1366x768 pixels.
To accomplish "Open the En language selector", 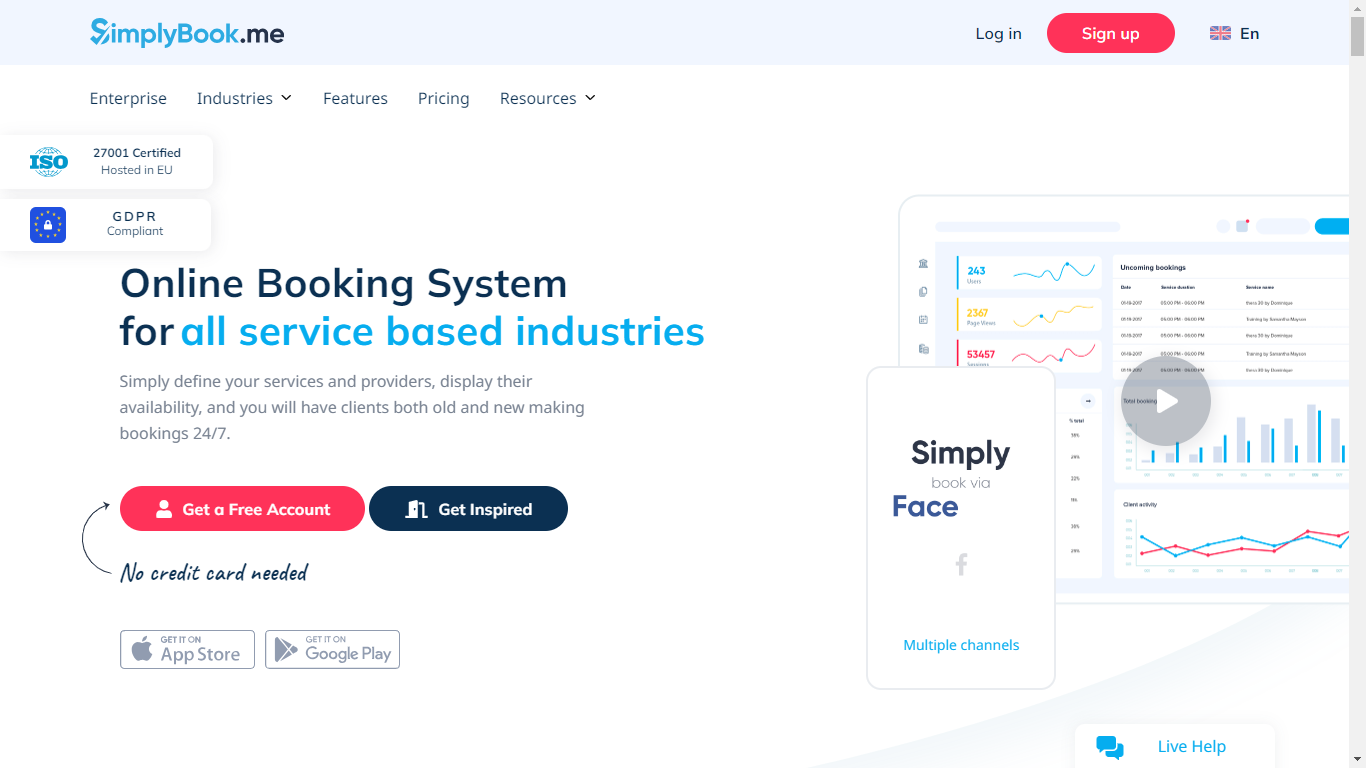I will 1235,33.
